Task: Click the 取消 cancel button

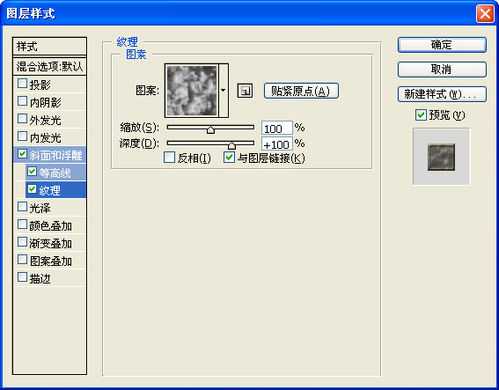Action: (442, 69)
